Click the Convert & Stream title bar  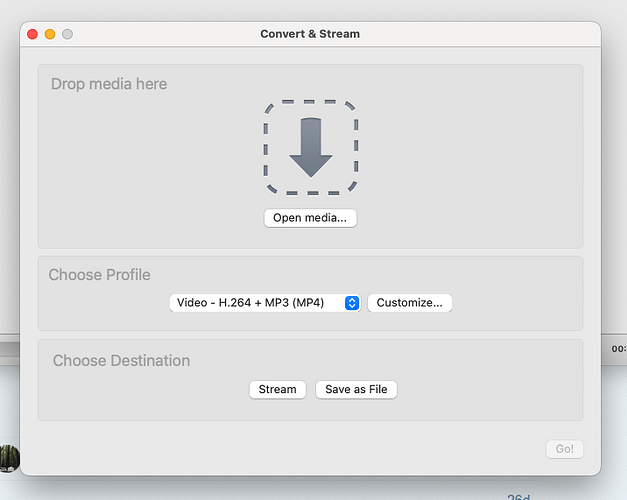pyautogui.click(x=310, y=34)
